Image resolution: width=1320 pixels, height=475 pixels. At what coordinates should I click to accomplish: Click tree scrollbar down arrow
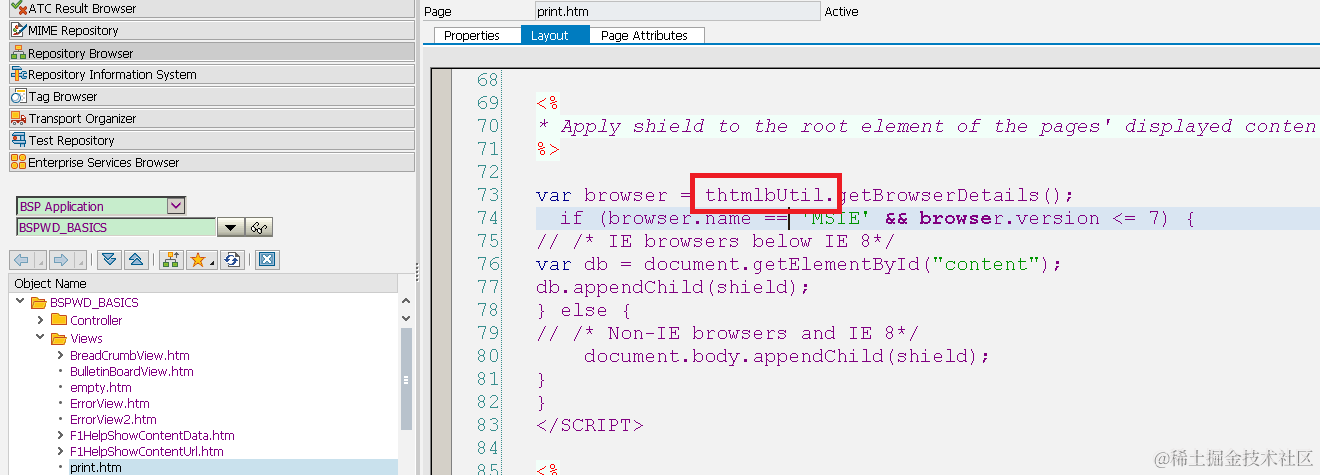[x=406, y=318]
